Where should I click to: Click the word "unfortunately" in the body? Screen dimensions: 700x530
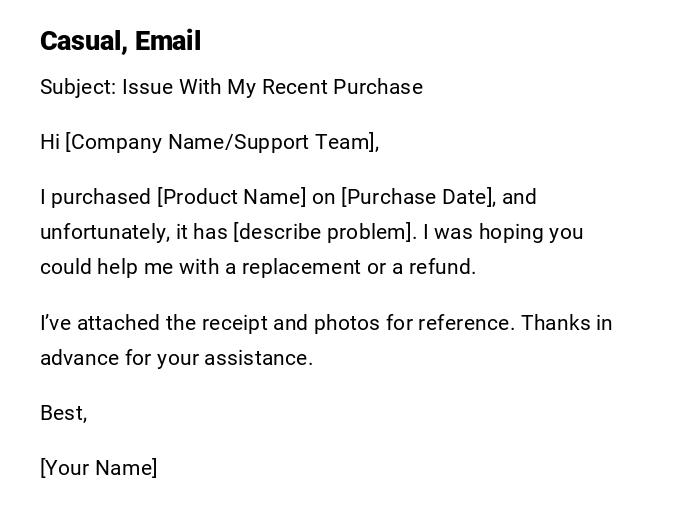103,232
